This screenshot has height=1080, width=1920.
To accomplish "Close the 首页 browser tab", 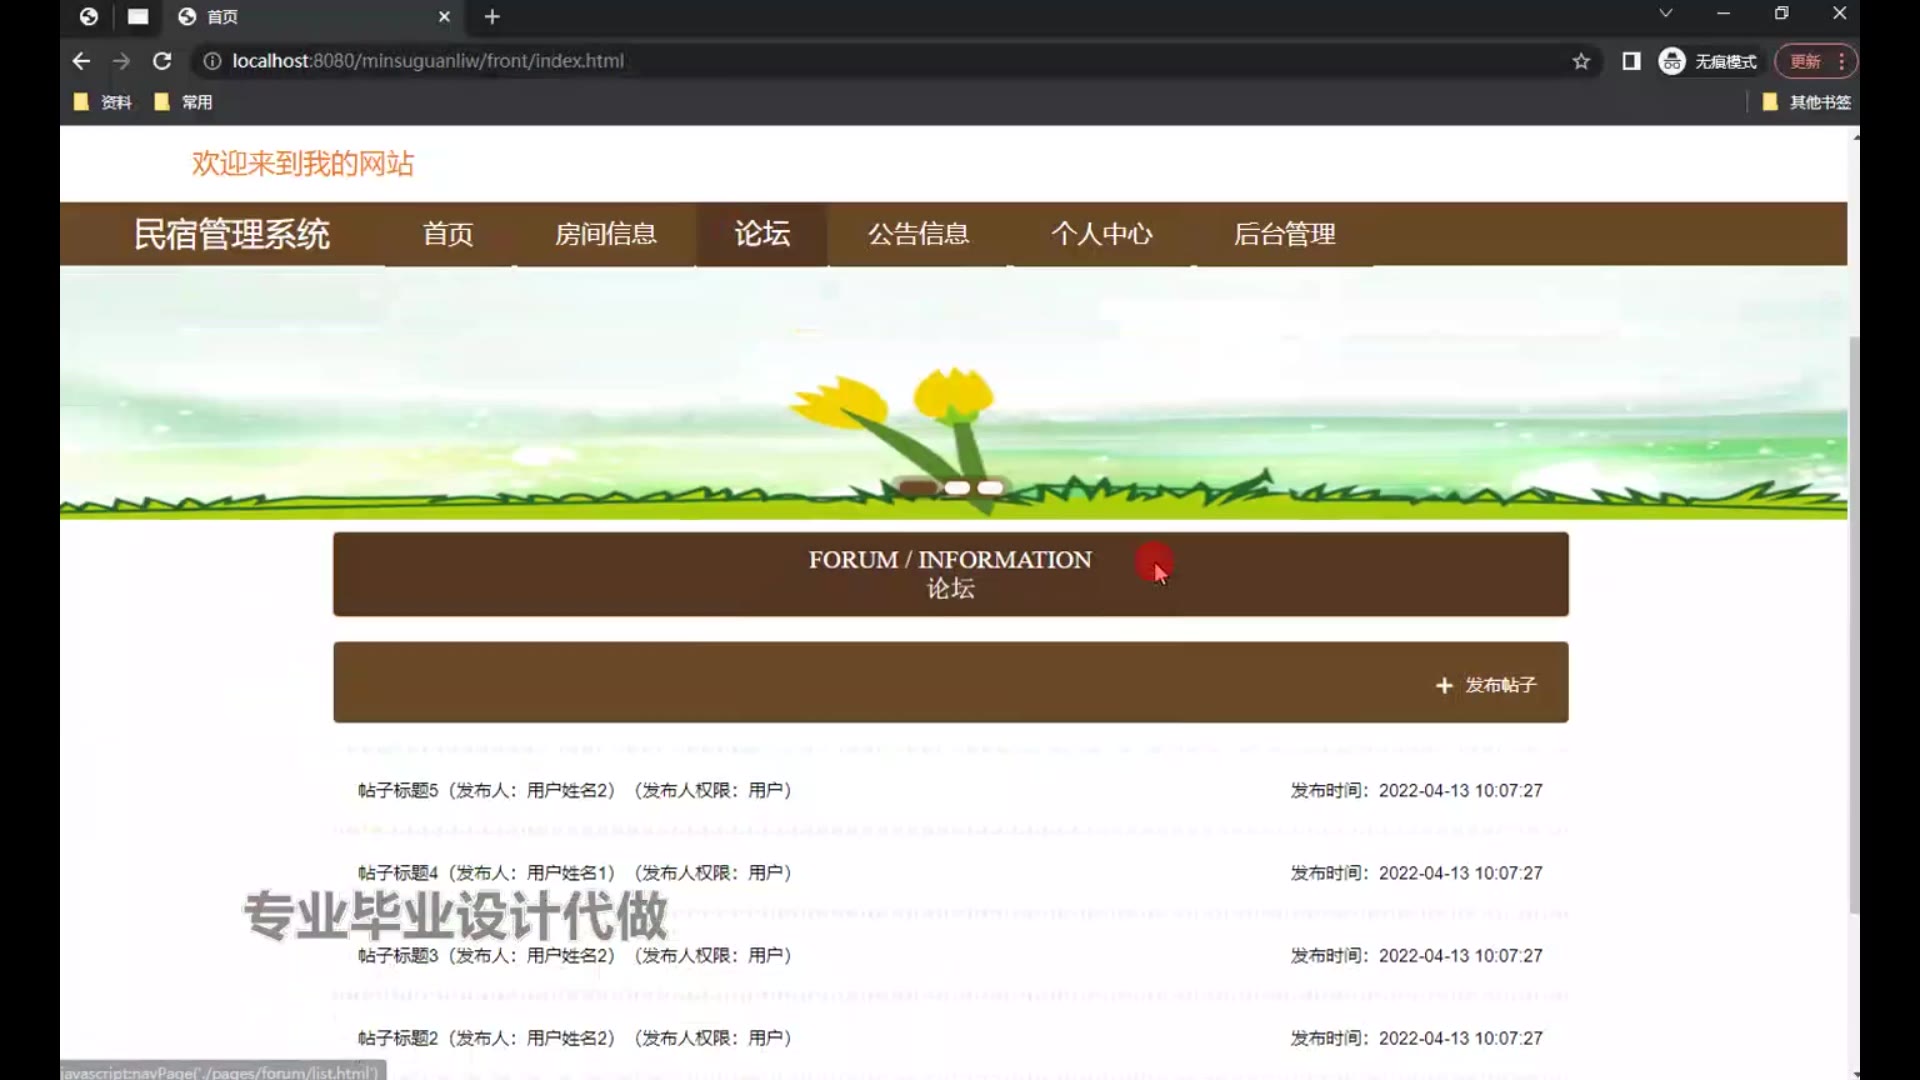I will point(444,16).
